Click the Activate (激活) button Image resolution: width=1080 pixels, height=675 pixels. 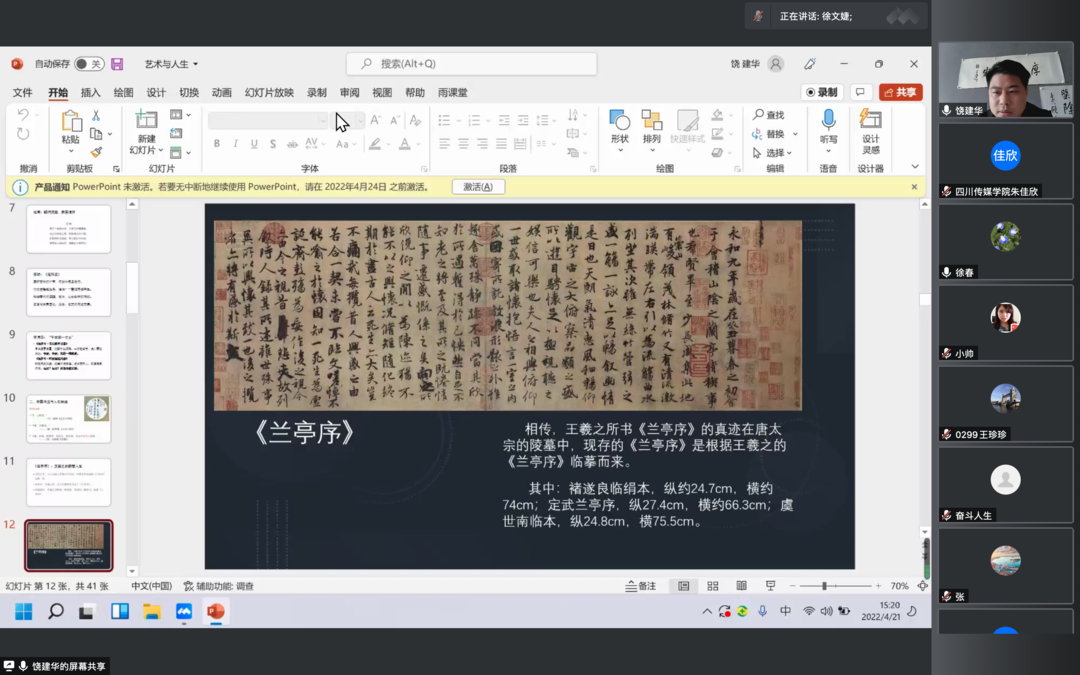tap(478, 187)
